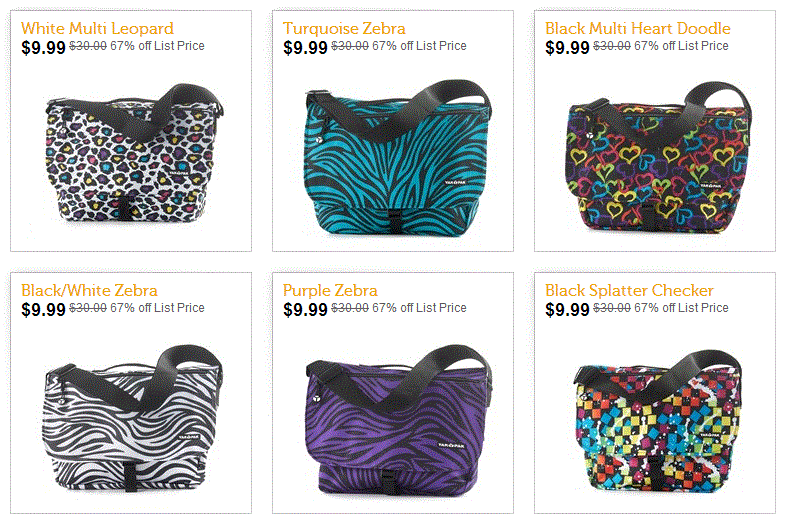Image resolution: width=787 pixels, height=516 pixels.
Task: Click the $9.99 price under White Multi Leopard
Action: coord(43,48)
